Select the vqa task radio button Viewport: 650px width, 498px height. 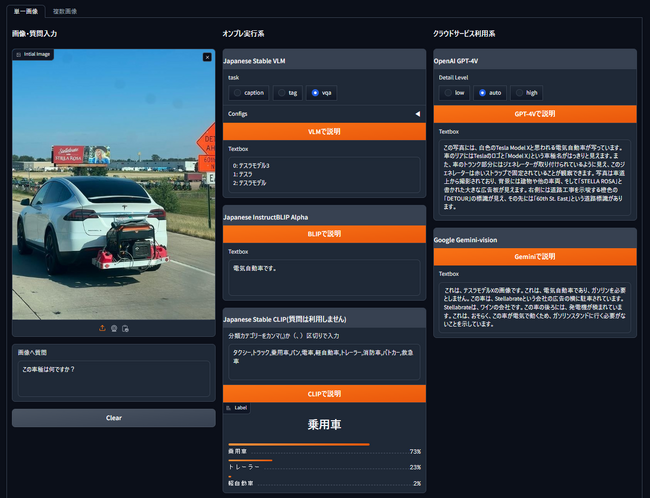[x=316, y=92]
